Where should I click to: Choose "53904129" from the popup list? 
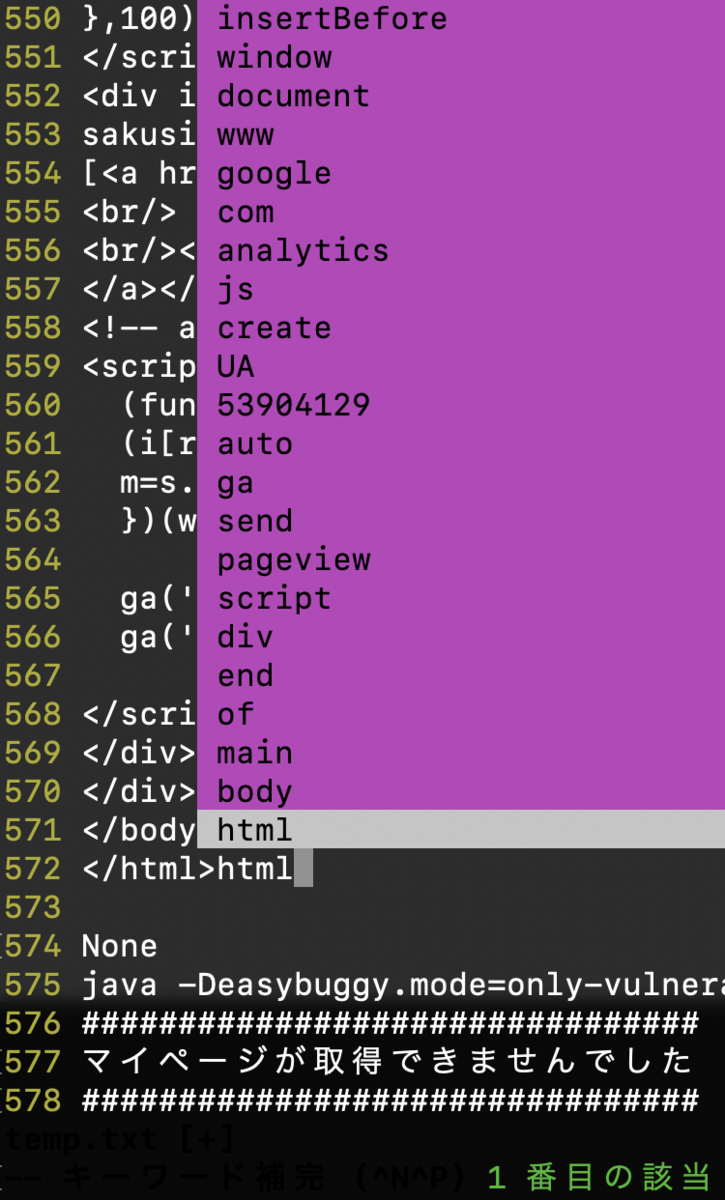tap(292, 405)
